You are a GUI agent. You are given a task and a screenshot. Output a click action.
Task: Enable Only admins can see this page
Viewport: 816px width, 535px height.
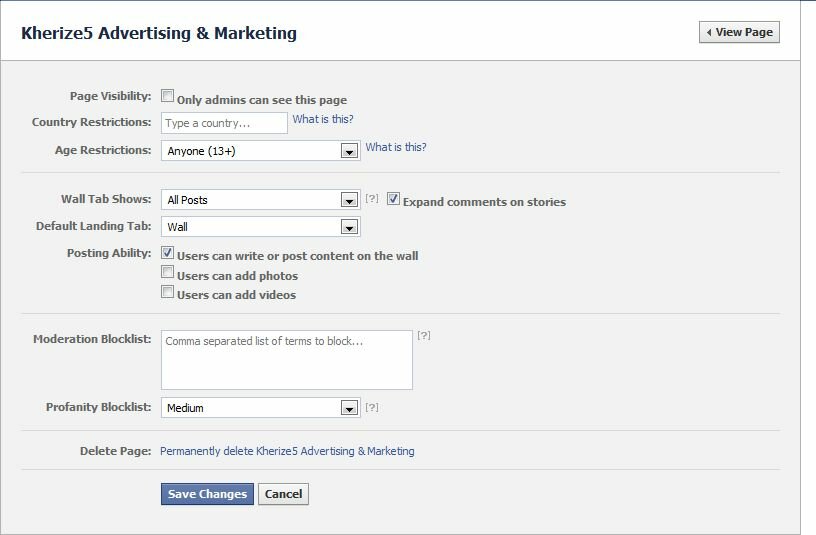pyautogui.click(x=167, y=96)
